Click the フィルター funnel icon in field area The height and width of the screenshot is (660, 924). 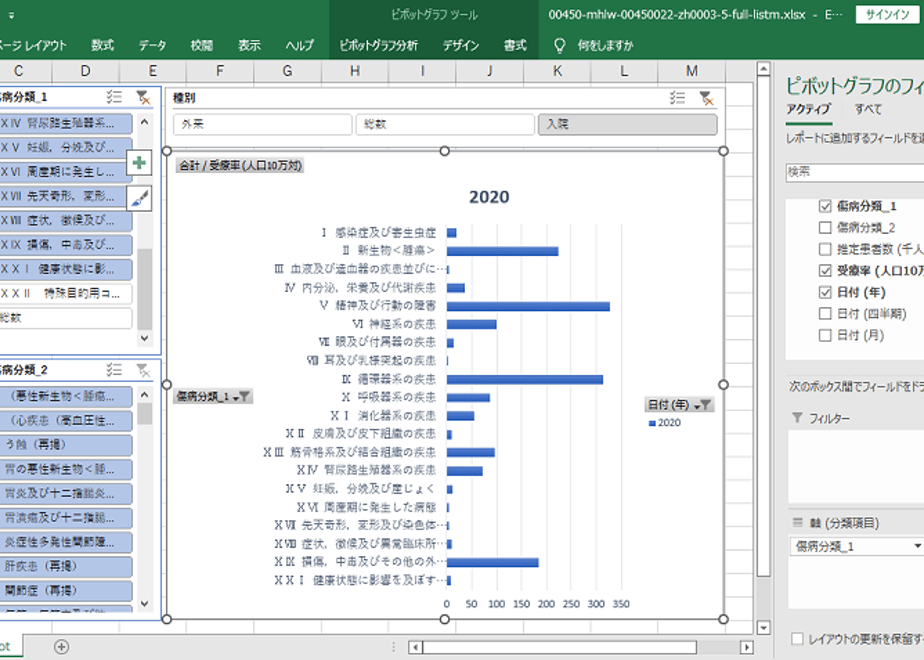point(797,418)
